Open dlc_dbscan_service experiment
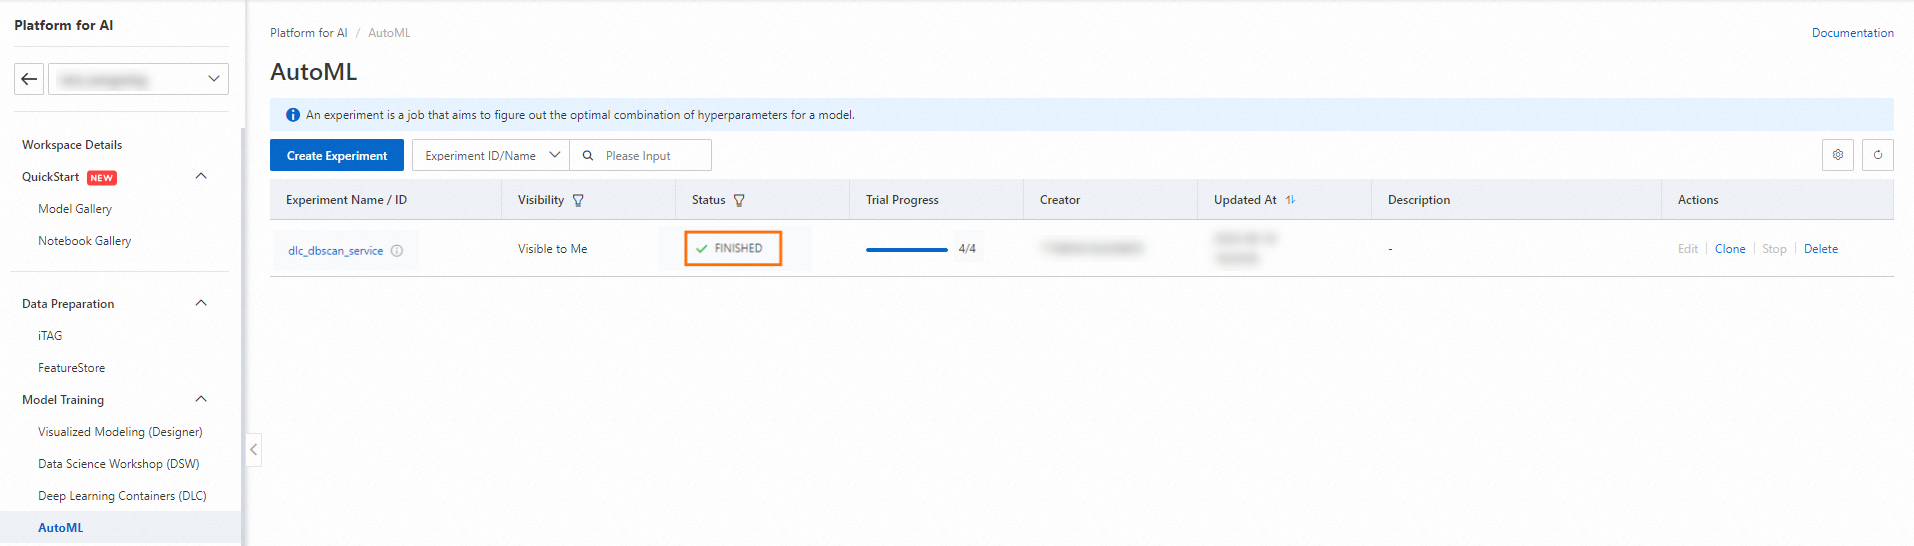The height and width of the screenshot is (546, 1914). (x=335, y=251)
